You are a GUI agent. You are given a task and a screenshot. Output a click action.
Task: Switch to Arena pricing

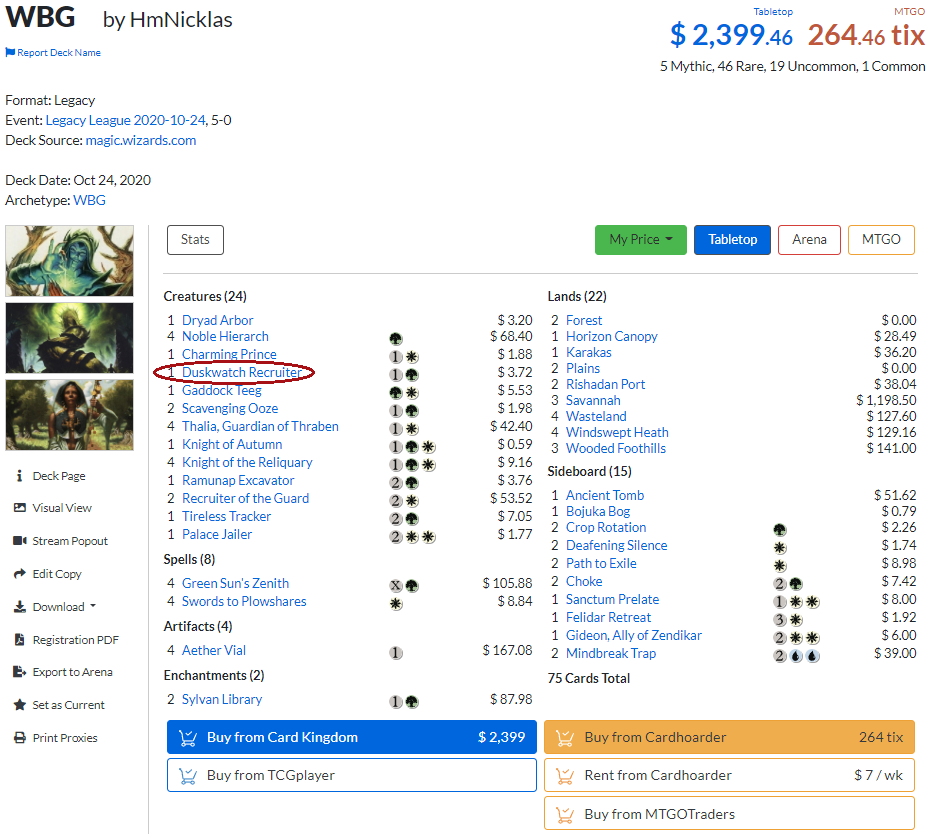coord(809,239)
